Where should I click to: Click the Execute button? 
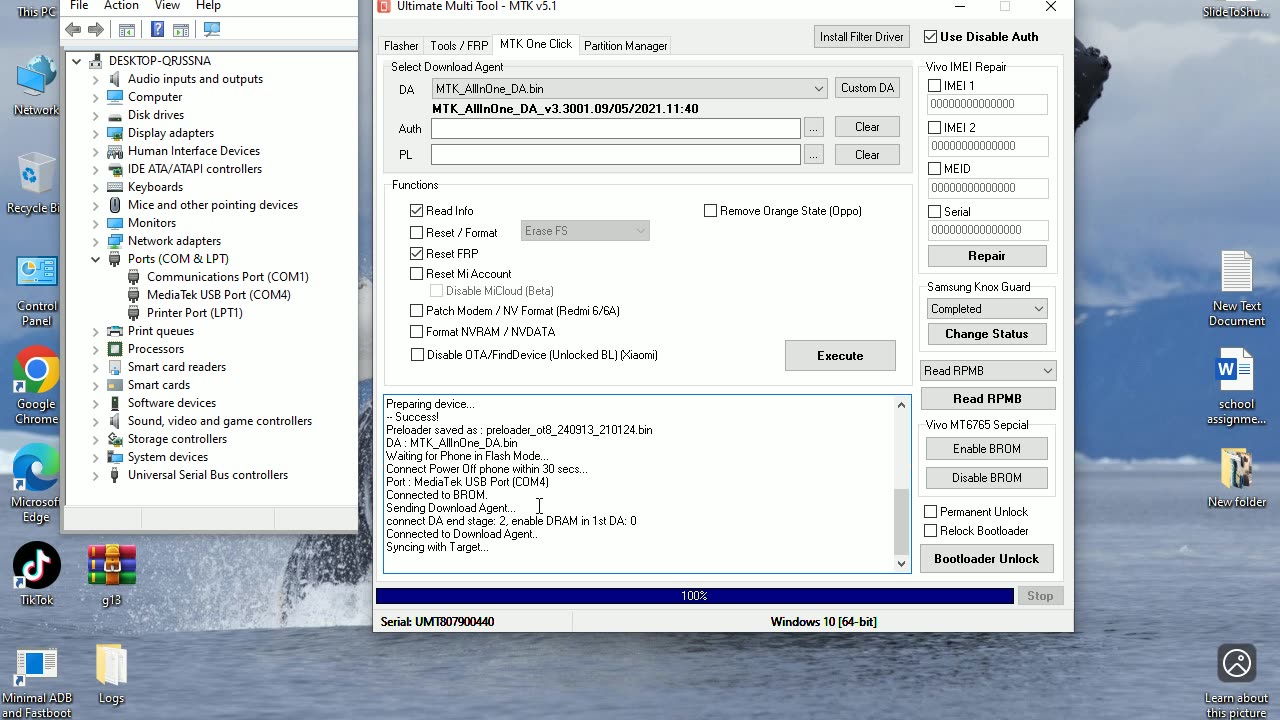pyautogui.click(x=840, y=356)
